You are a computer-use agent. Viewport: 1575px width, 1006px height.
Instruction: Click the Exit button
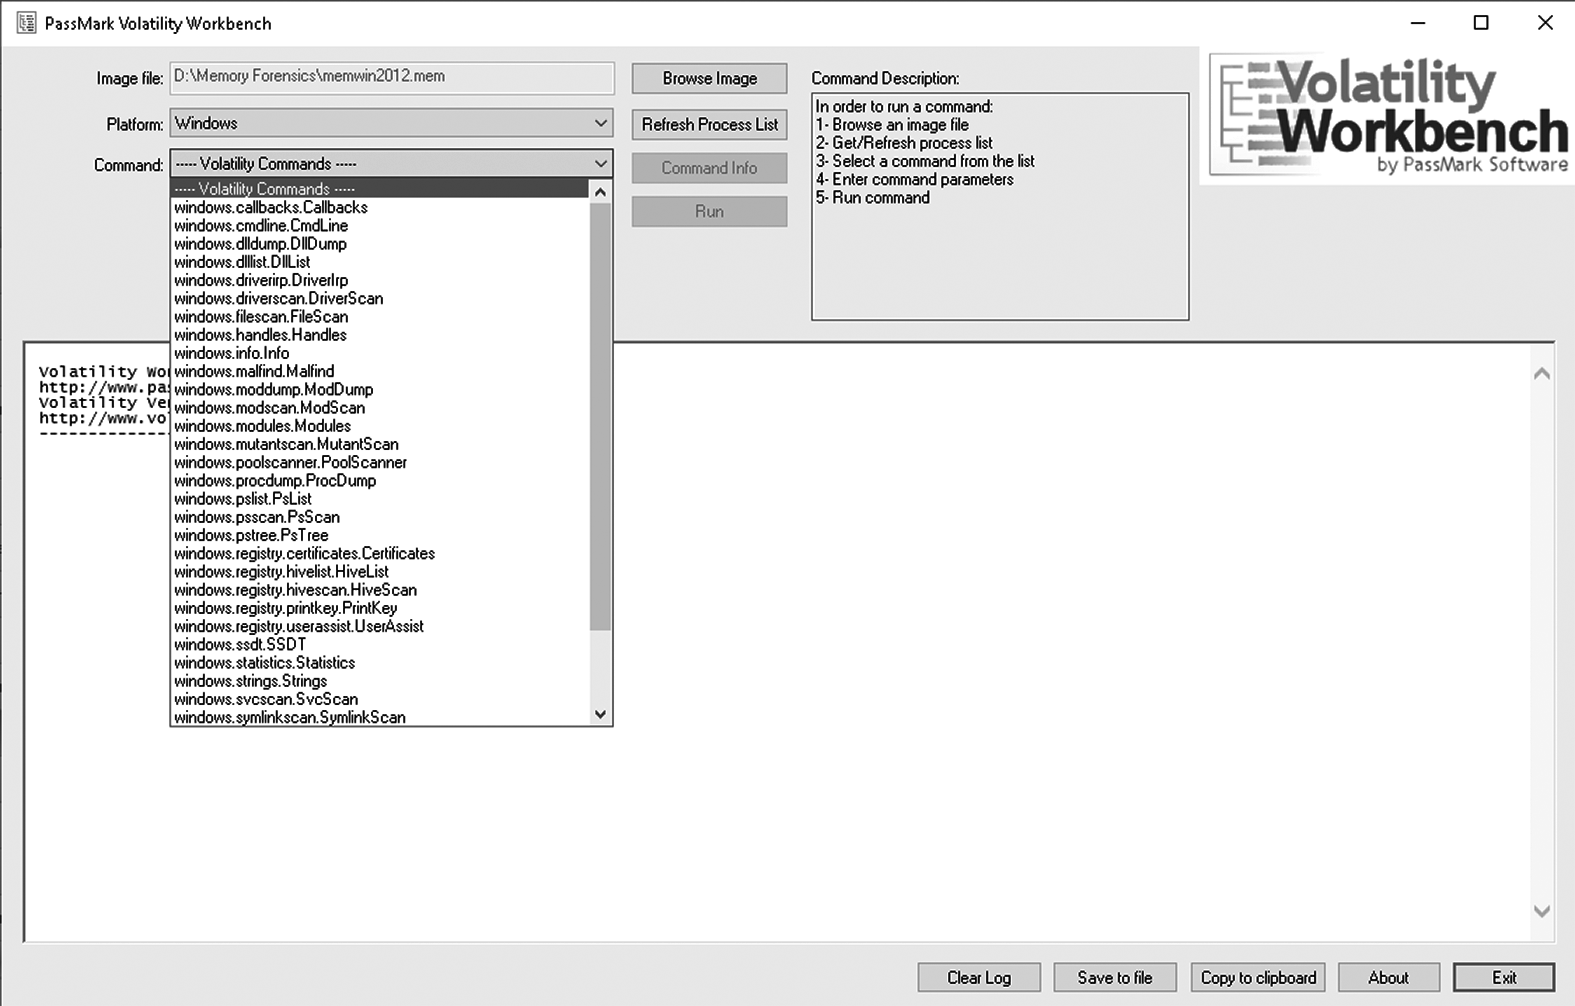[1504, 977]
